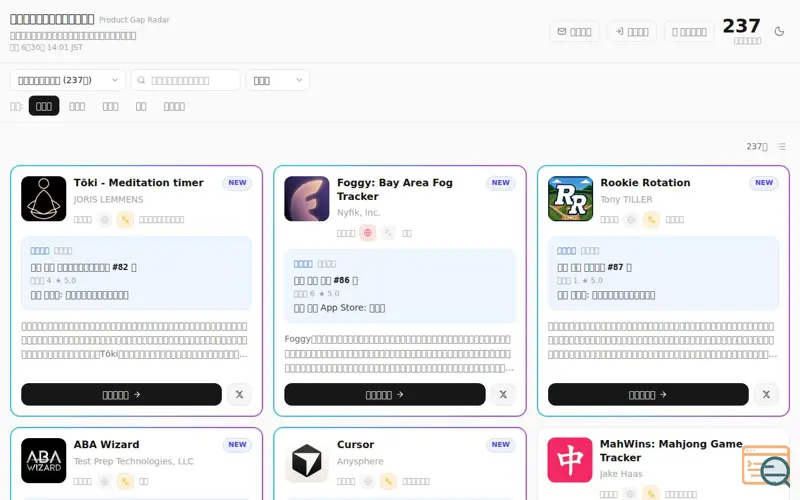
Task: Dismiss the Tōki card with X button
Action: click(x=239, y=394)
